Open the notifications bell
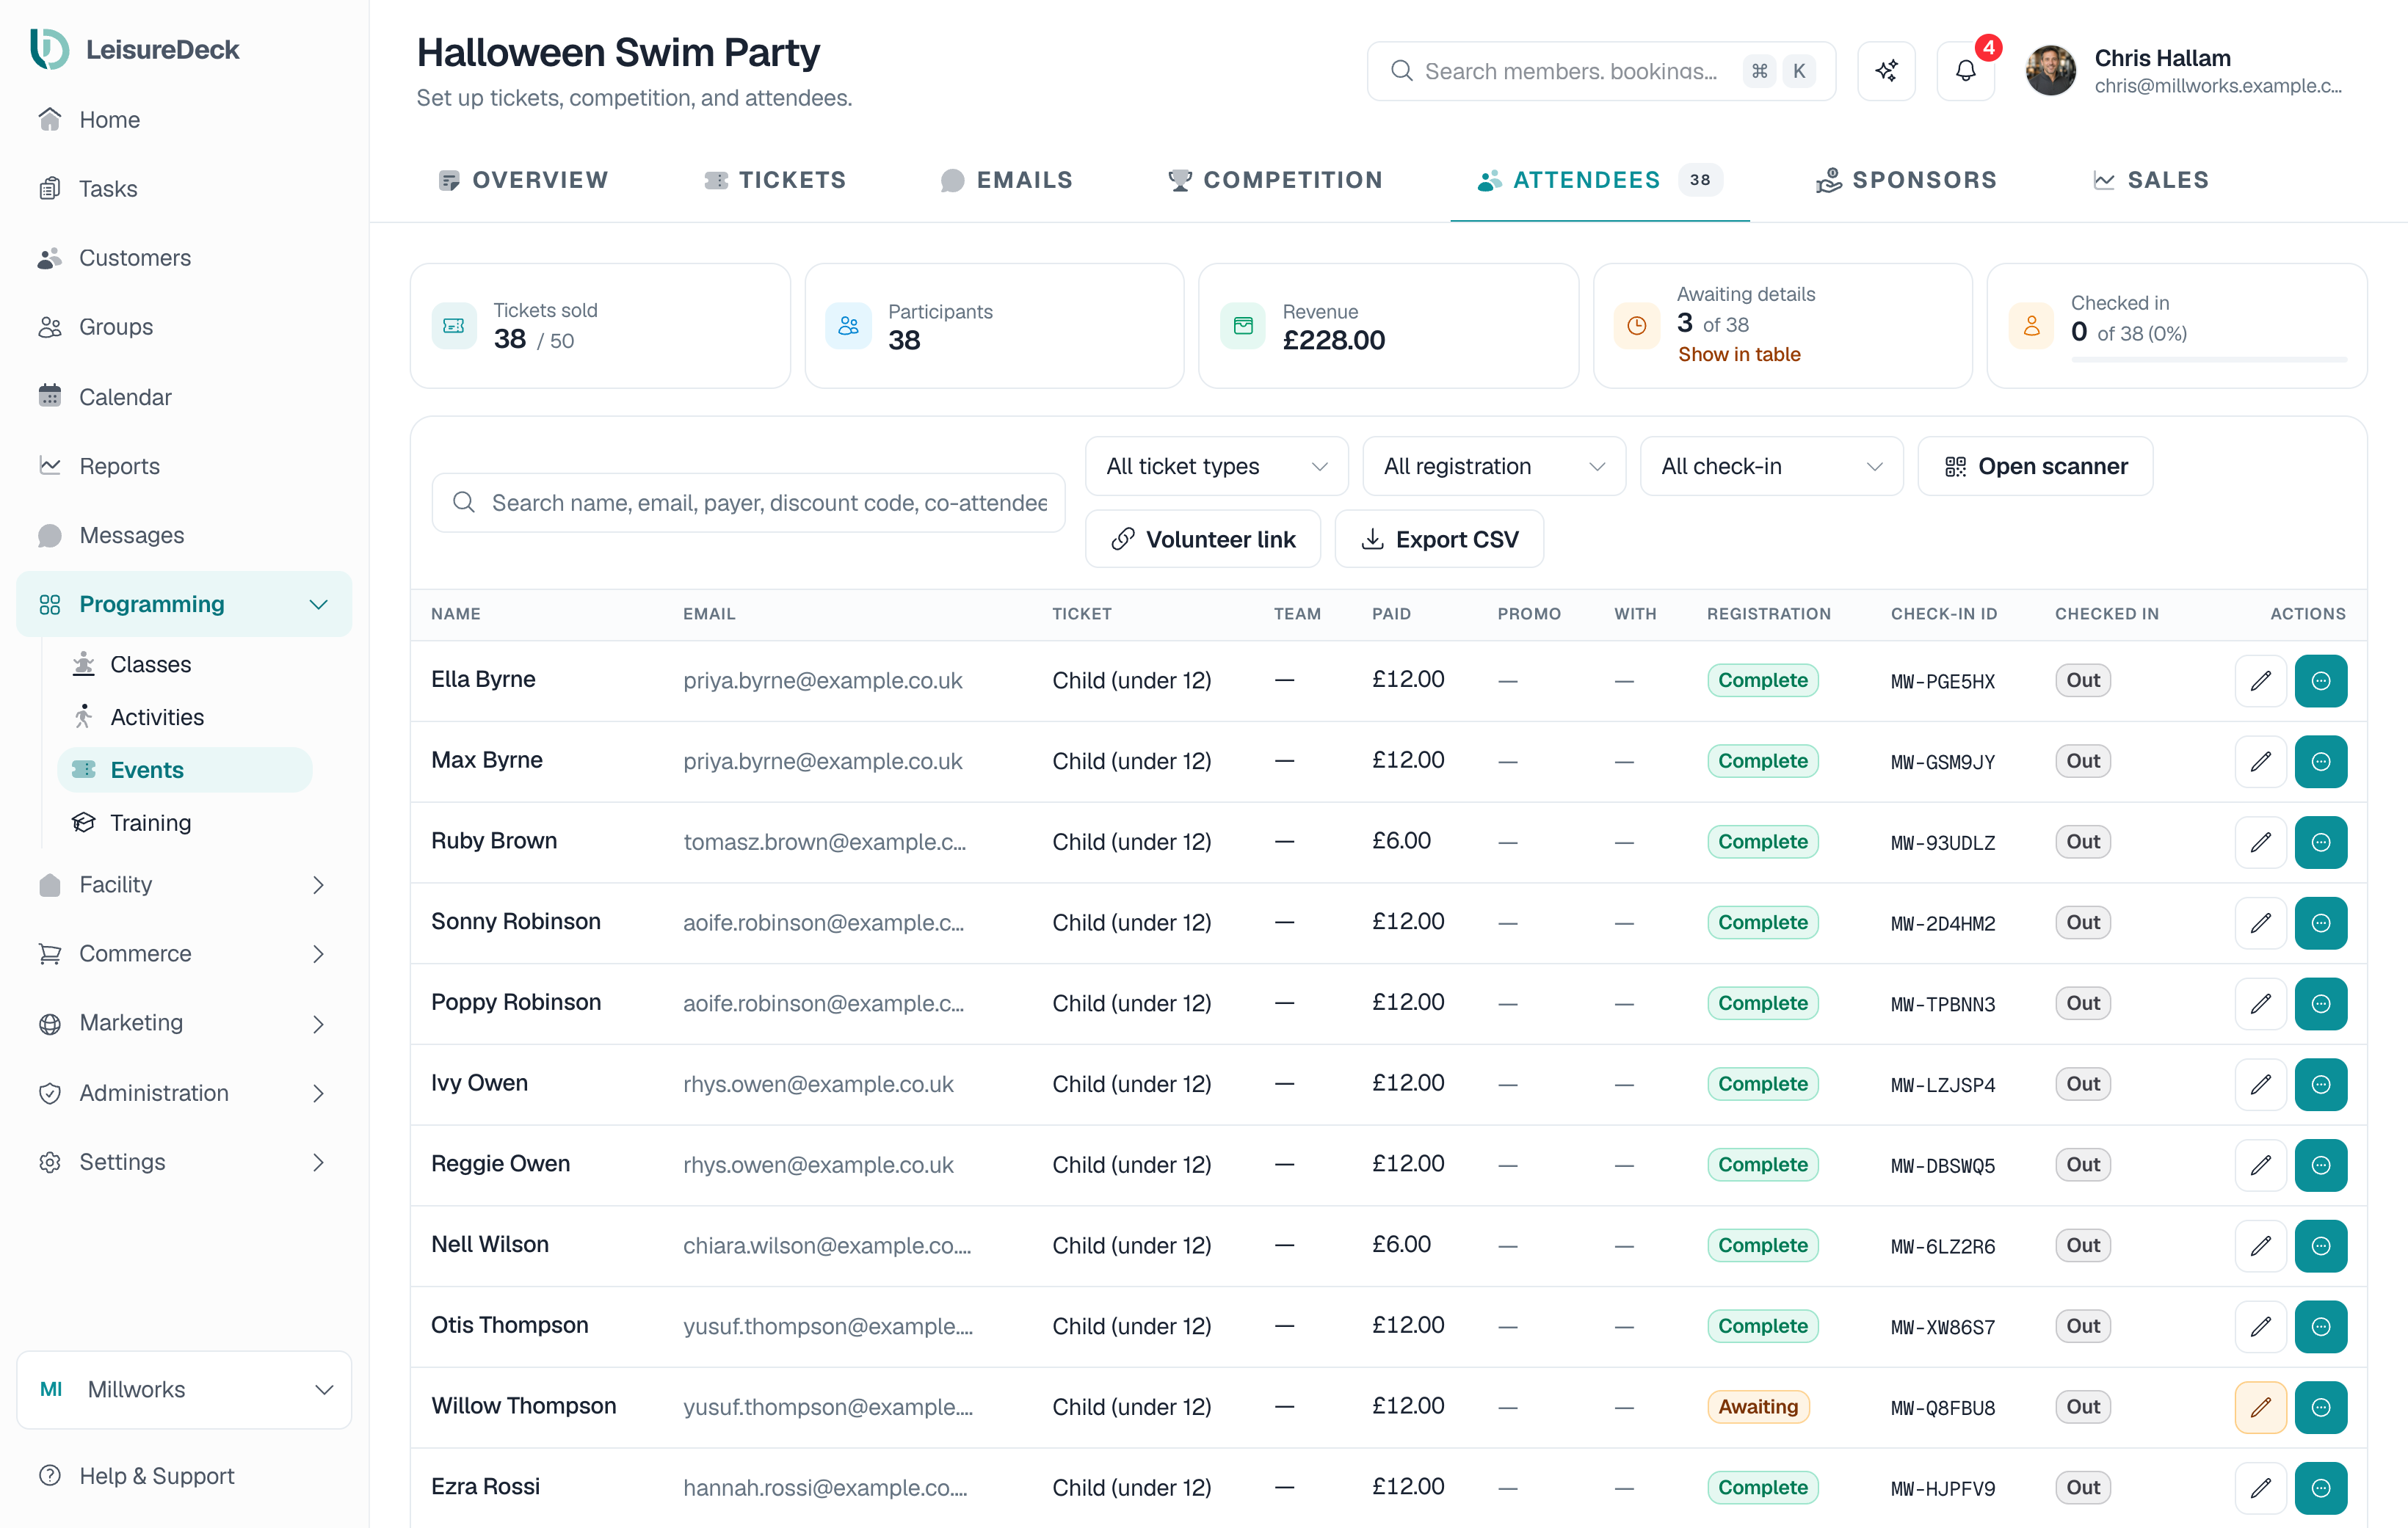Image resolution: width=2408 pixels, height=1528 pixels. tap(1965, 71)
